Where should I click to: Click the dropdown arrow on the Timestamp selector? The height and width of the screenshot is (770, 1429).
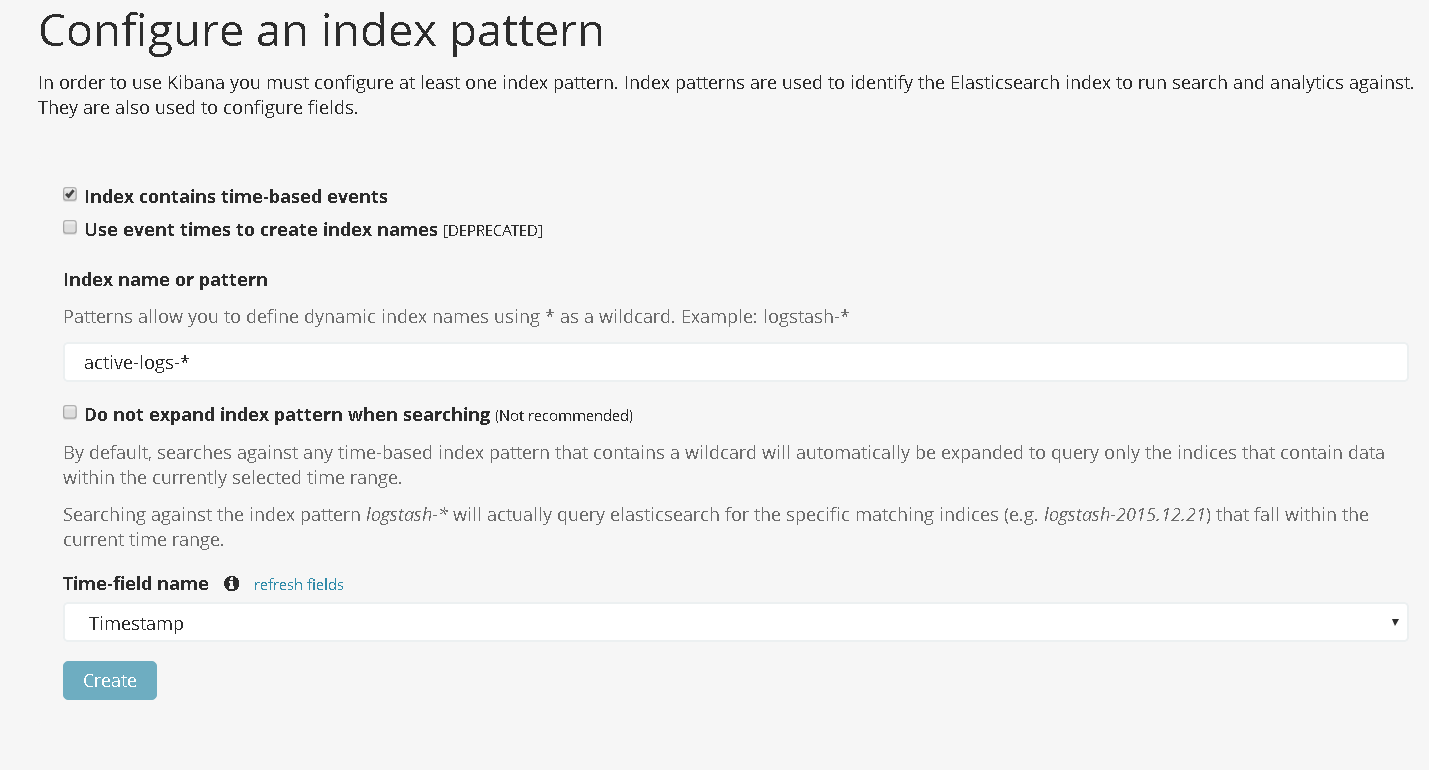(x=1395, y=621)
